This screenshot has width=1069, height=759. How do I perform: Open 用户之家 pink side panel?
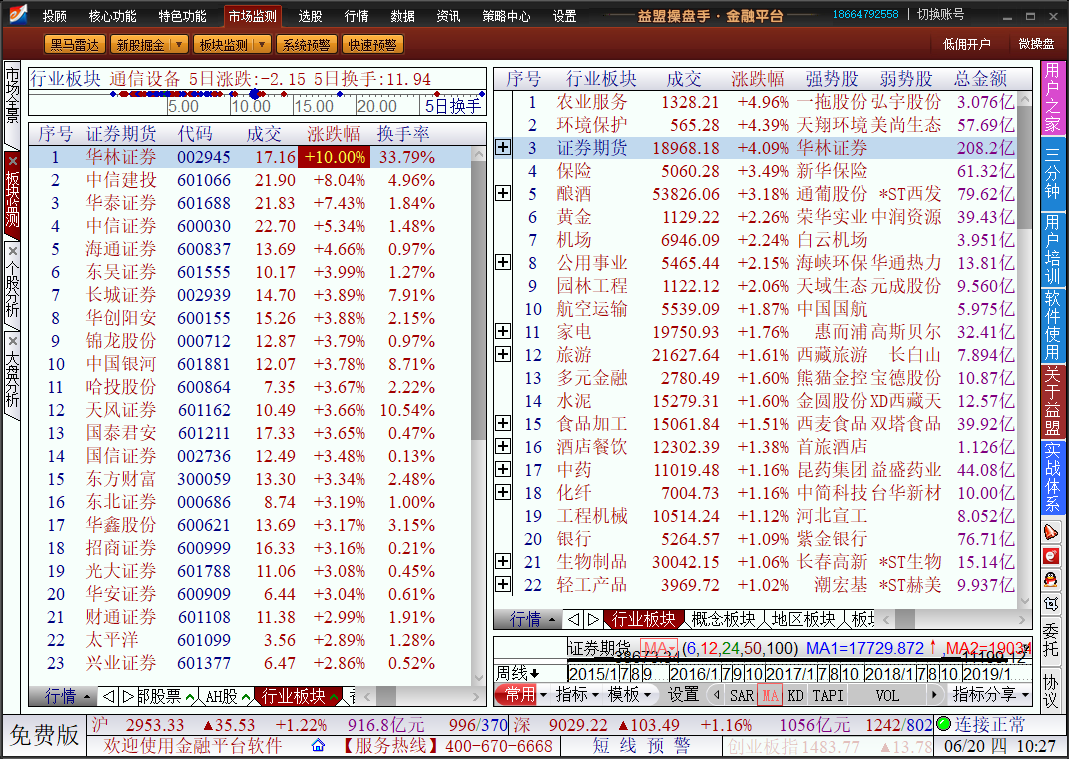[x=1053, y=98]
